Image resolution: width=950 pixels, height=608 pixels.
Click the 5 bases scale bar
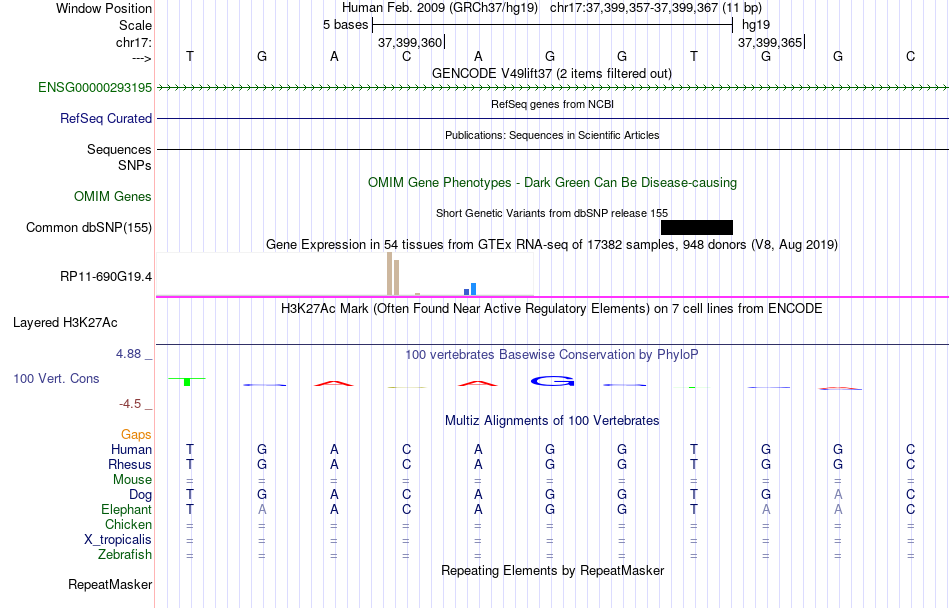point(553,25)
